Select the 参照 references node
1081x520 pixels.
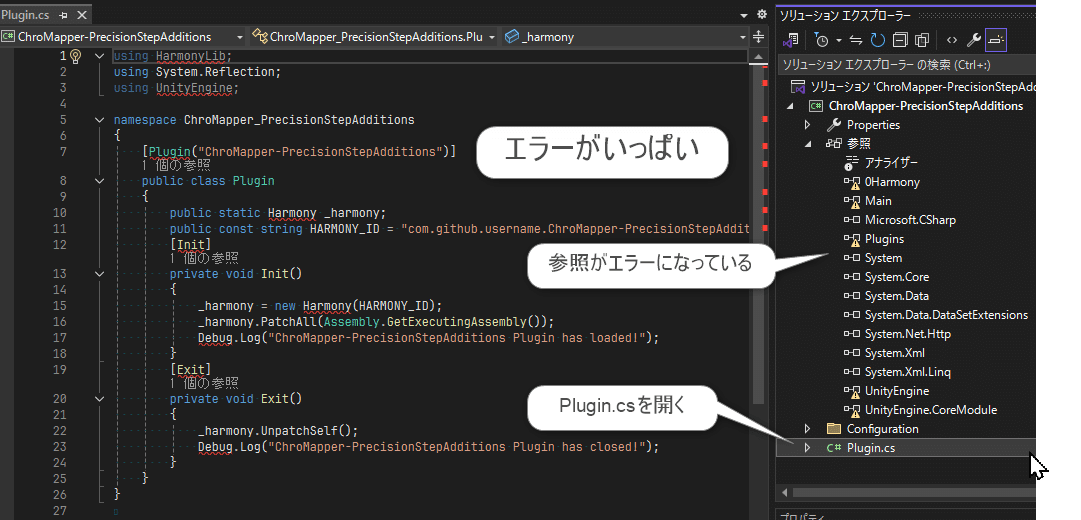point(858,144)
